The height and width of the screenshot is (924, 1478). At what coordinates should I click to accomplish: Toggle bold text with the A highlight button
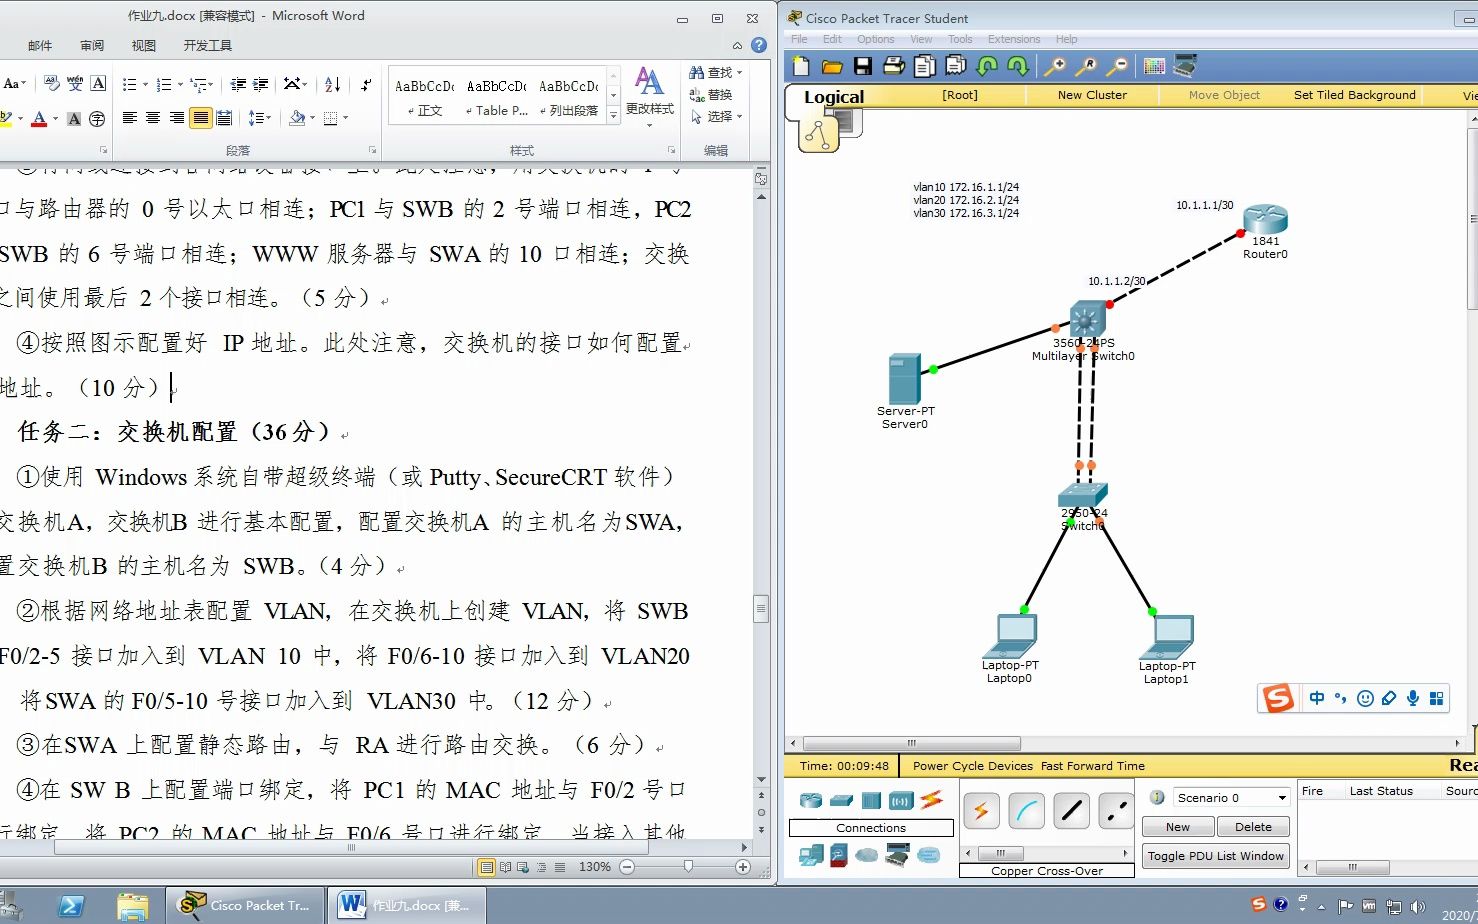click(x=73, y=118)
